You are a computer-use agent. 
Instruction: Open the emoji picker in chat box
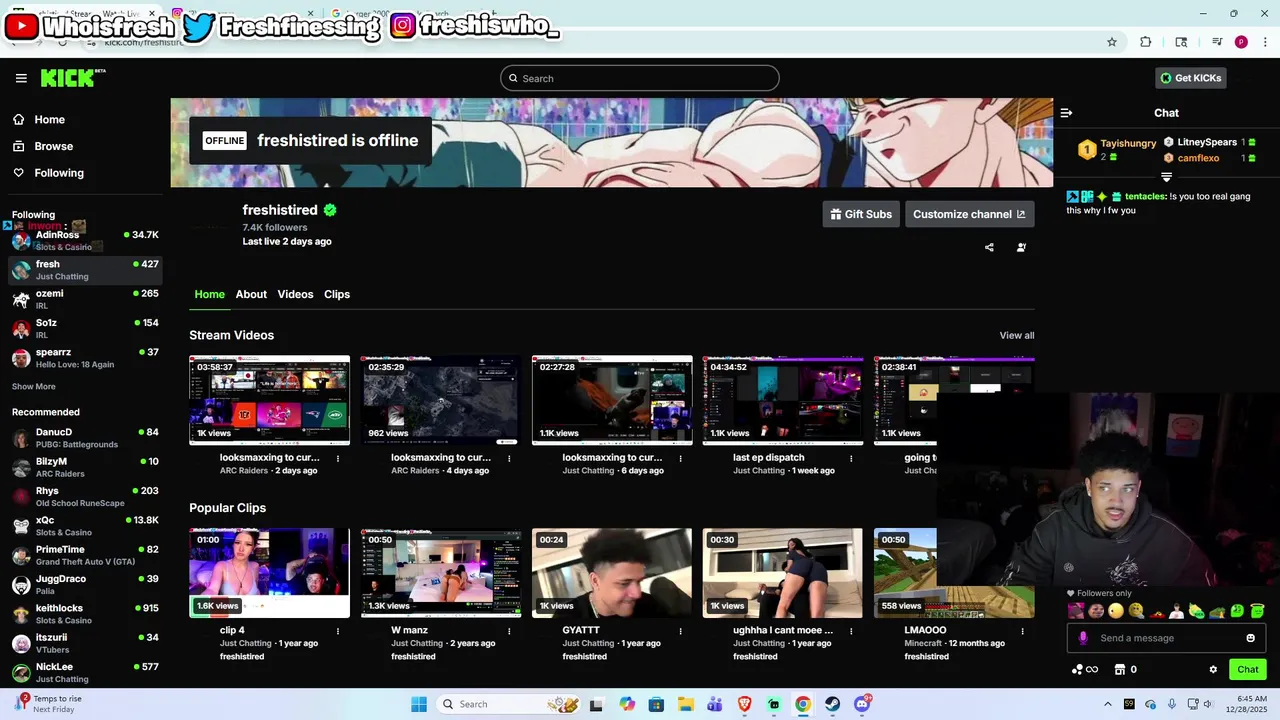pyautogui.click(x=1250, y=638)
